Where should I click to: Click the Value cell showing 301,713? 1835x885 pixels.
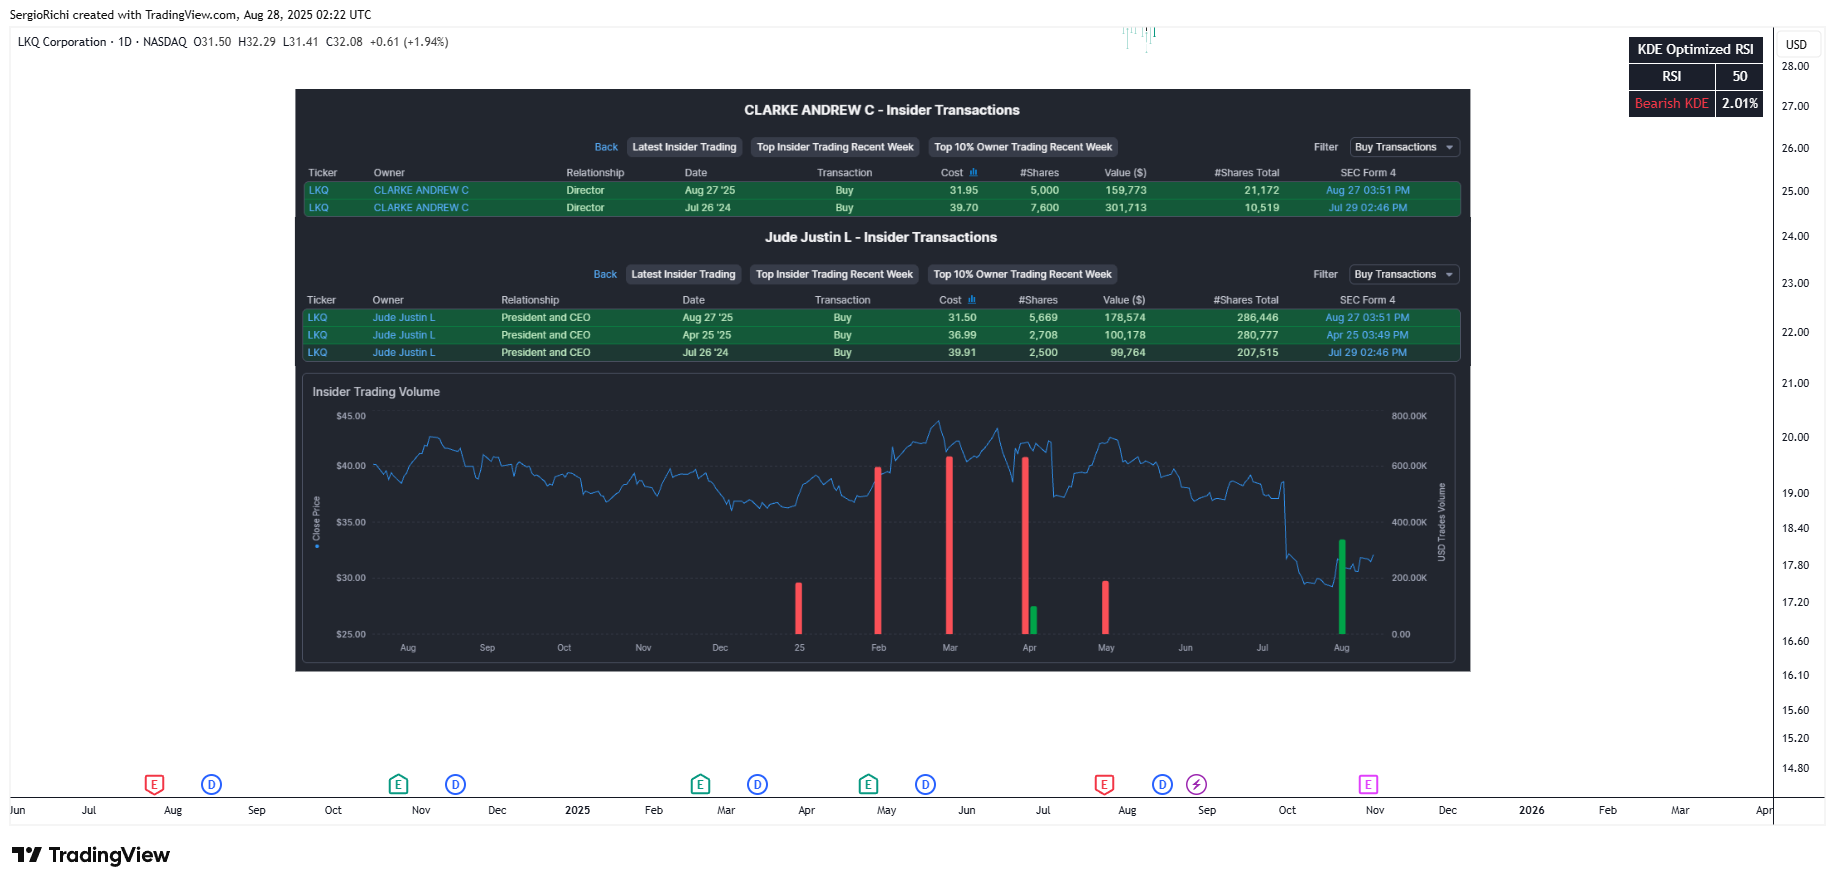[x=1126, y=208]
